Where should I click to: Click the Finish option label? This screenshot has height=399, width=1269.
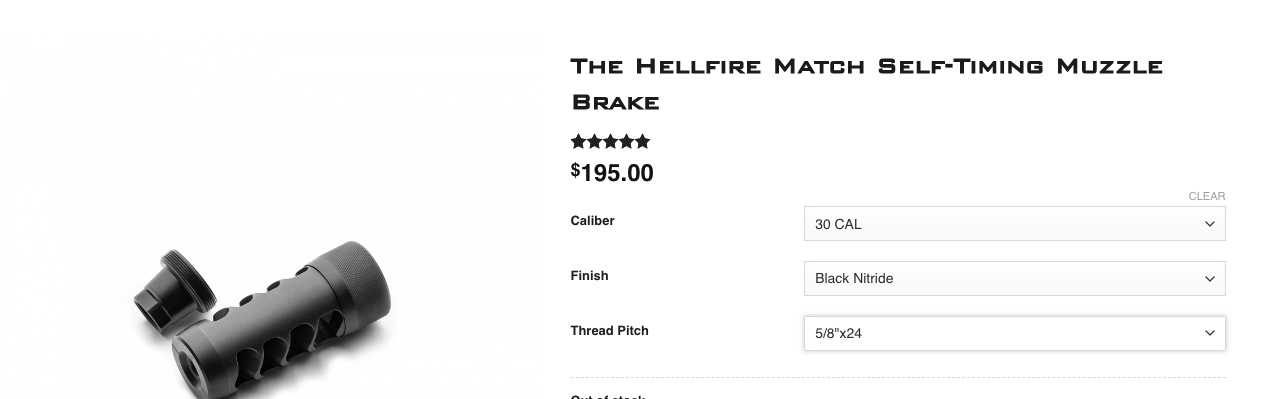click(x=589, y=276)
